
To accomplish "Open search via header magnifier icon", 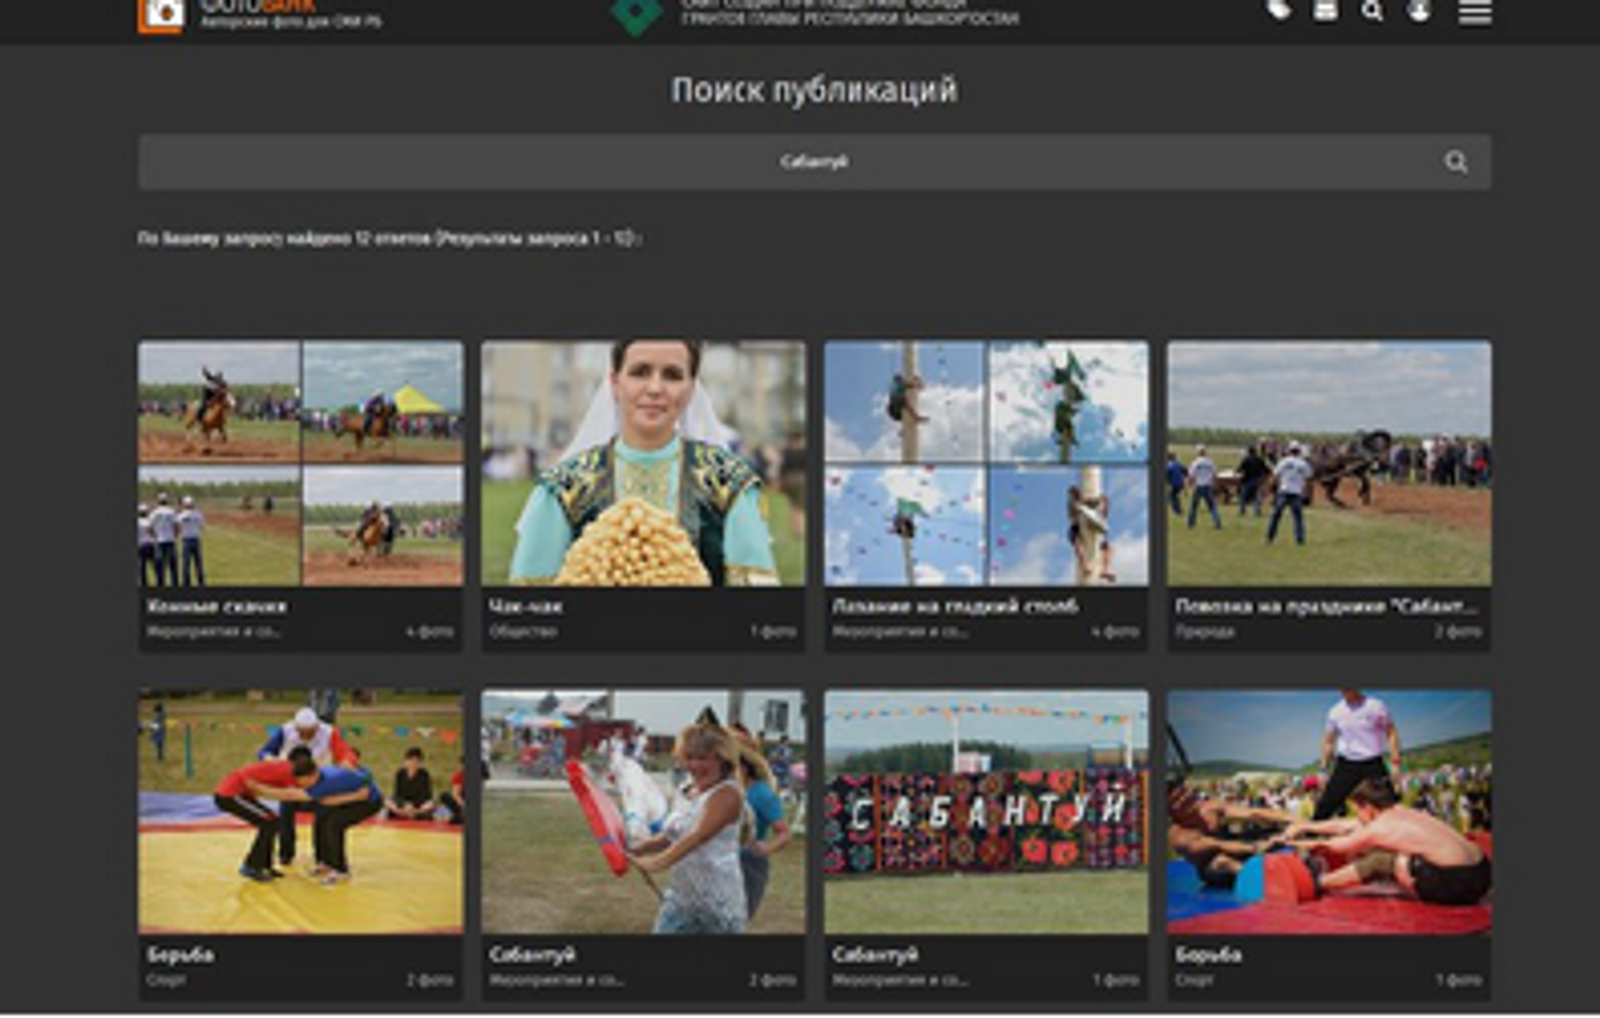I will (1372, 12).
